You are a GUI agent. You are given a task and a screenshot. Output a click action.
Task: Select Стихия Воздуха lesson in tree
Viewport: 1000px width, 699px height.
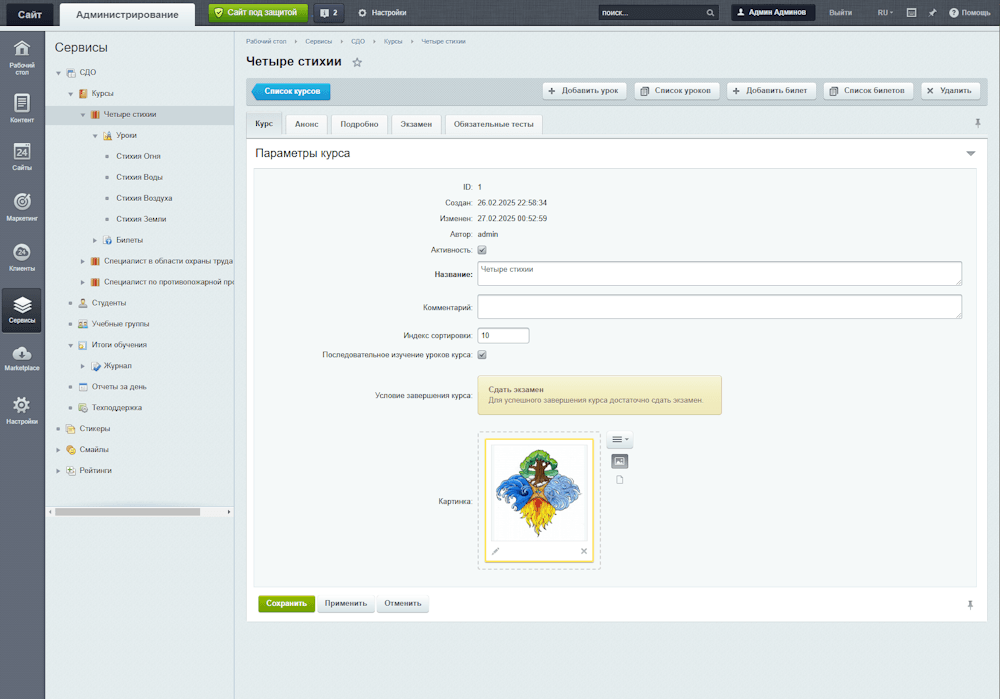click(144, 198)
